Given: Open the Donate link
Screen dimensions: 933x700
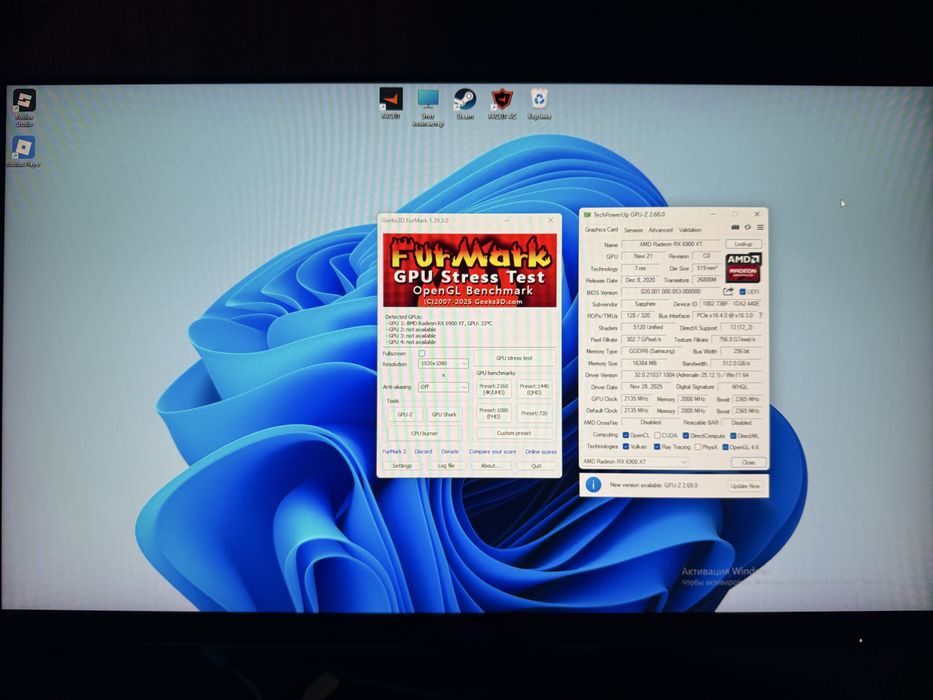Looking at the screenshot, I should tap(450, 452).
